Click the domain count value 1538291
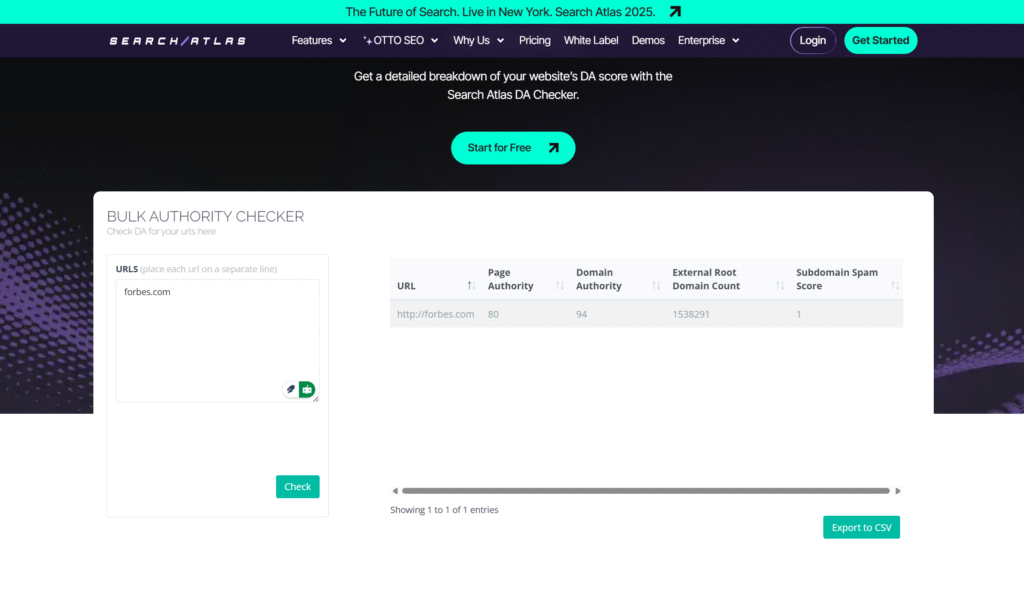1024x593 pixels. [691, 314]
